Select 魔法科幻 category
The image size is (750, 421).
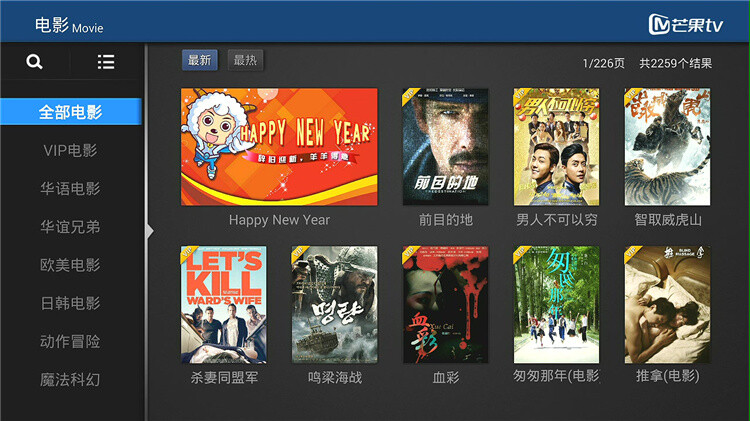point(71,380)
